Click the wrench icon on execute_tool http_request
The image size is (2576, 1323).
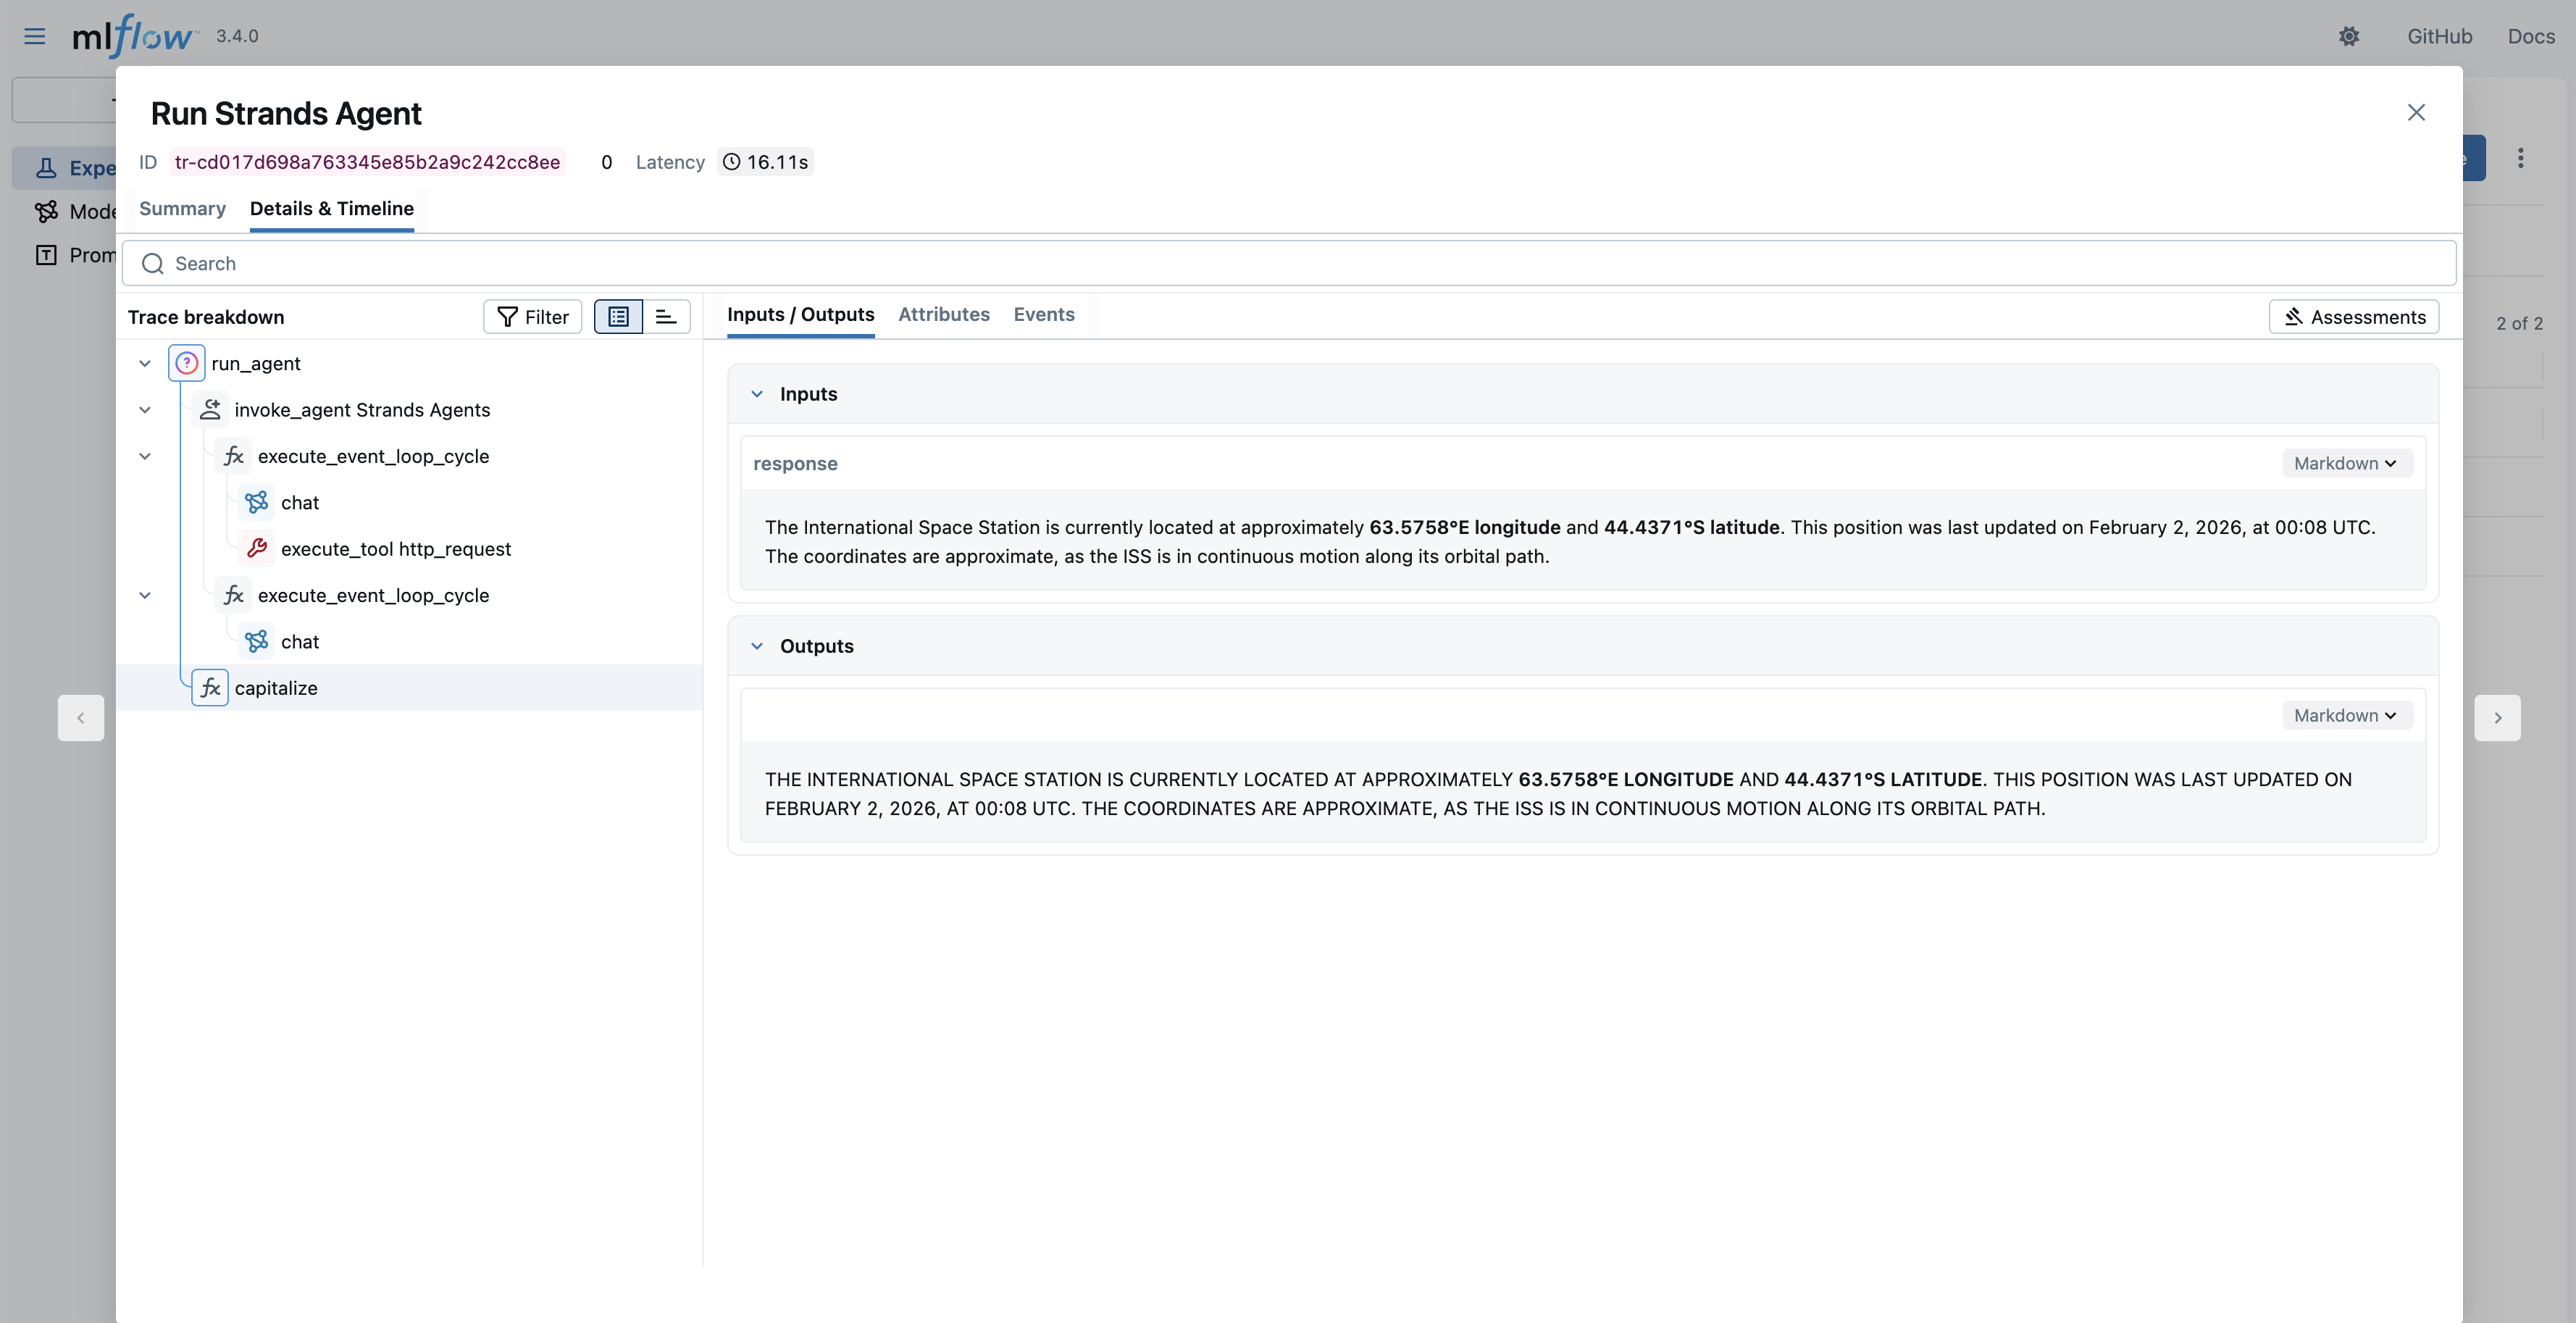coord(257,548)
